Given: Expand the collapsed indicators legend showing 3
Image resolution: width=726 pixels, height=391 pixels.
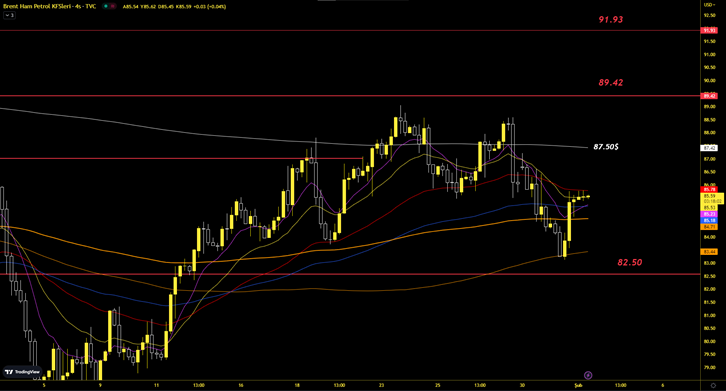Looking at the screenshot, I should tap(9, 15).
